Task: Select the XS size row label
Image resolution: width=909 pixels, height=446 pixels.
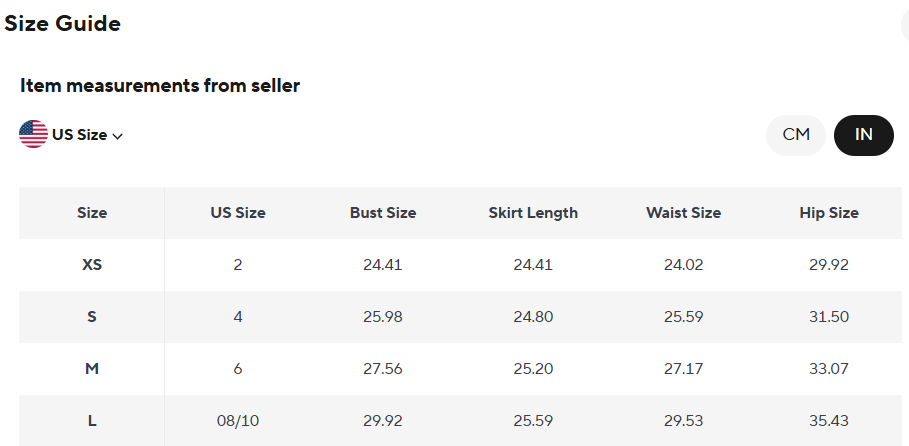Action: 92,265
